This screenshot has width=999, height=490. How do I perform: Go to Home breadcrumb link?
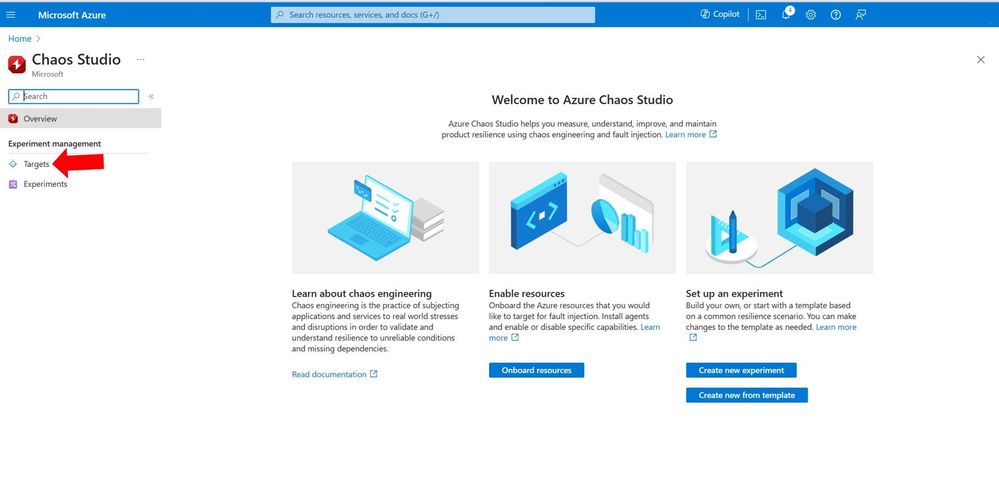20,39
